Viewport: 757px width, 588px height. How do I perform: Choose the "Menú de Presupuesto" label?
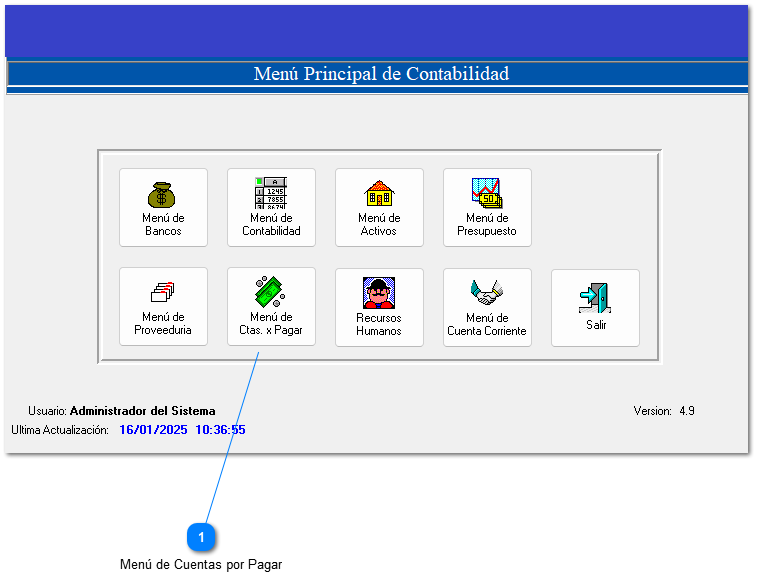[x=487, y=225]
